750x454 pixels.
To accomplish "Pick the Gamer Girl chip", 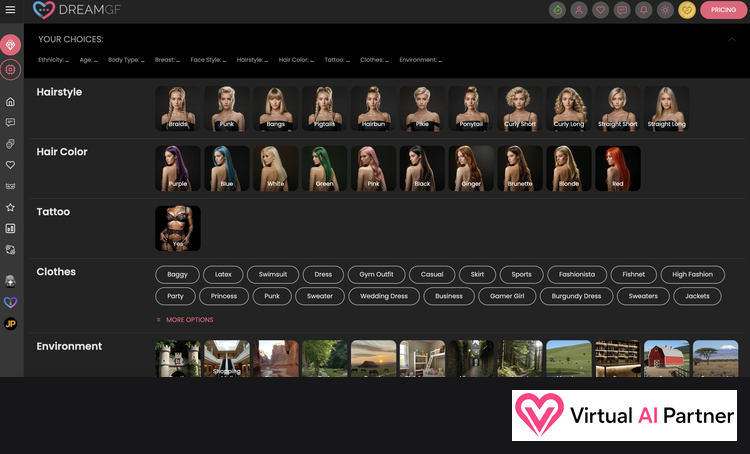I will point(507,296).
